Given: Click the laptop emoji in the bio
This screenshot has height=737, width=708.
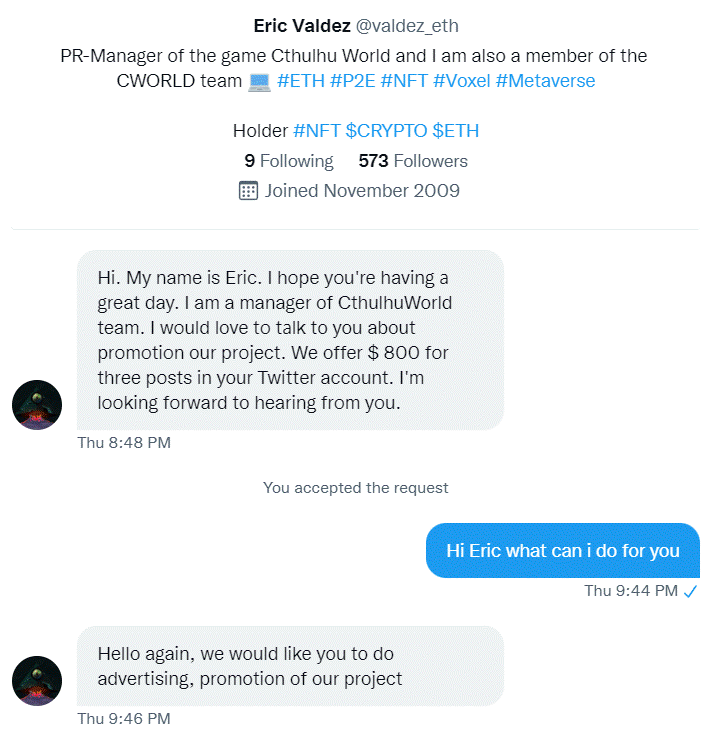Looking at the screenshot, I should tap(260, 82).
